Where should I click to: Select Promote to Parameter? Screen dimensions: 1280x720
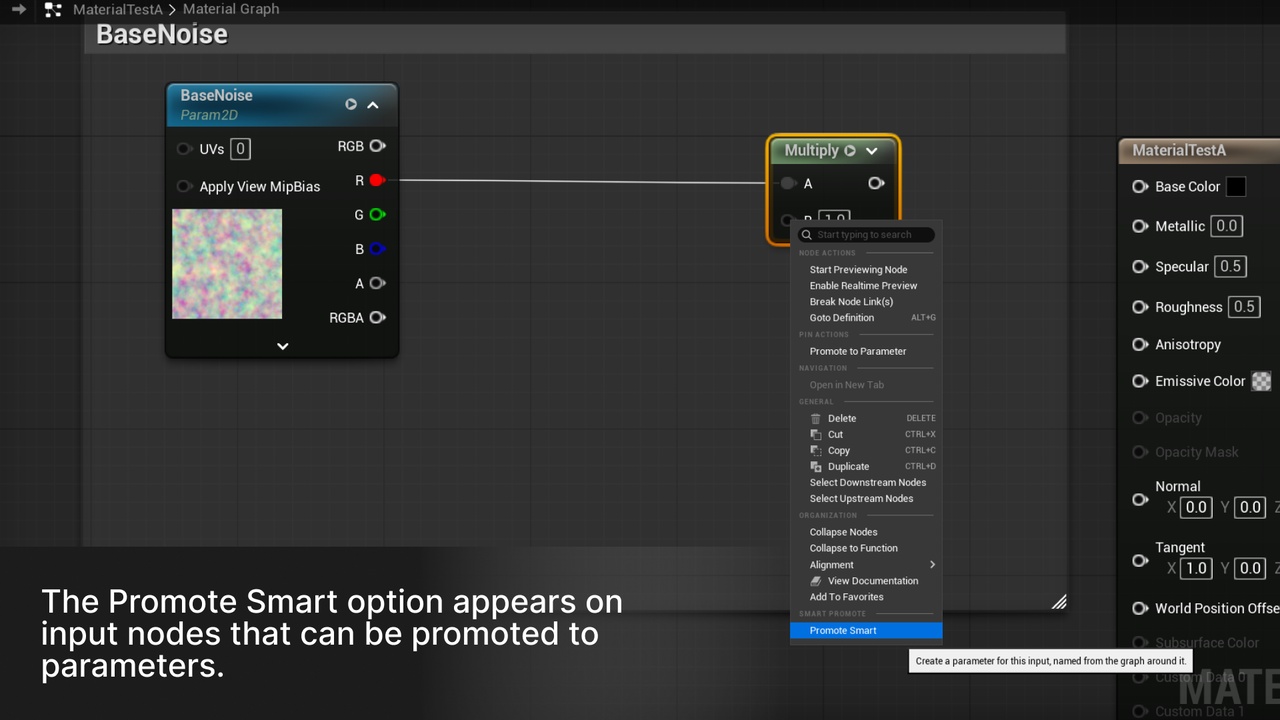pyautogui.click(x=866, y=351)
